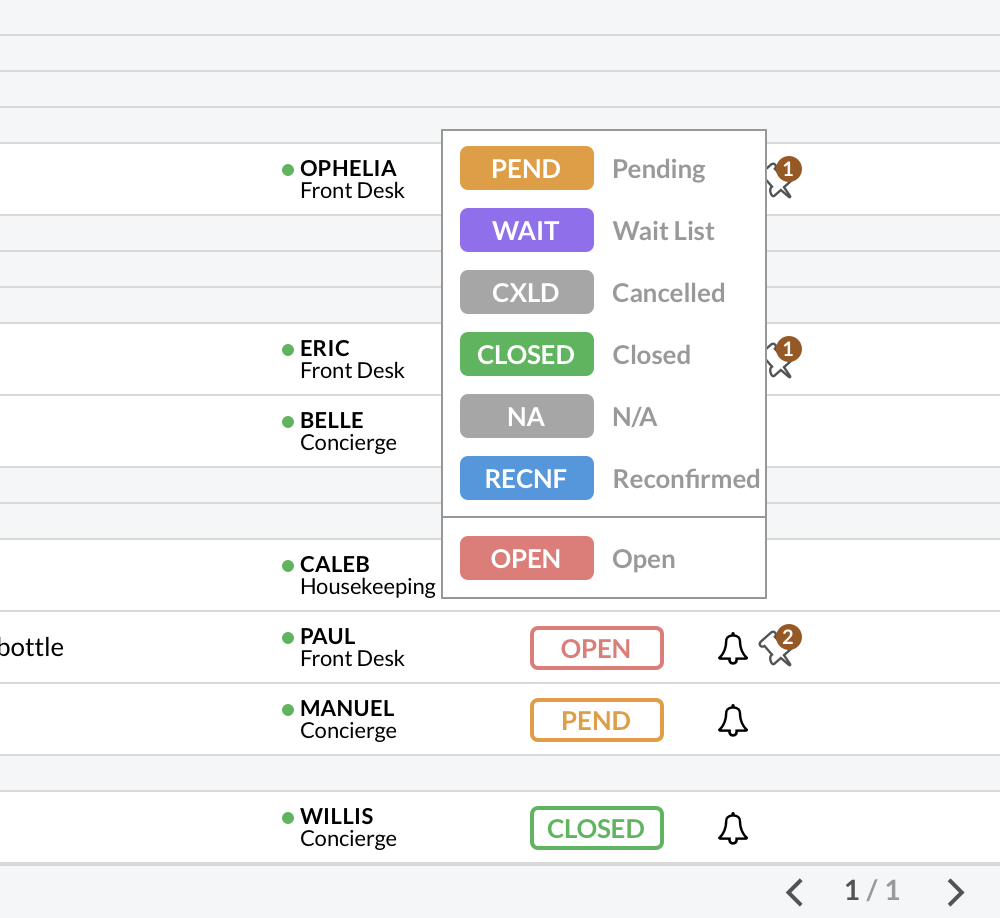Go to the next page arrow
This screenshot has height=918, width=1000.
(956, 891)
